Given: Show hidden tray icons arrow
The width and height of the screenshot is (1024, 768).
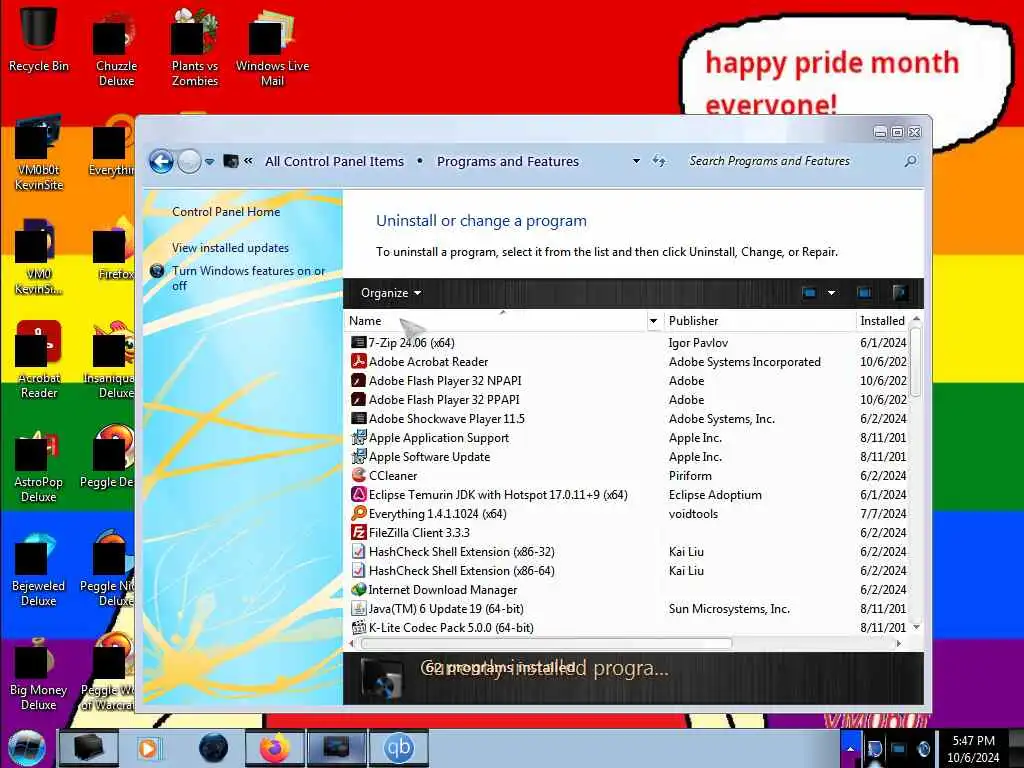Looking at the screenshot, I should pos(850,748).
